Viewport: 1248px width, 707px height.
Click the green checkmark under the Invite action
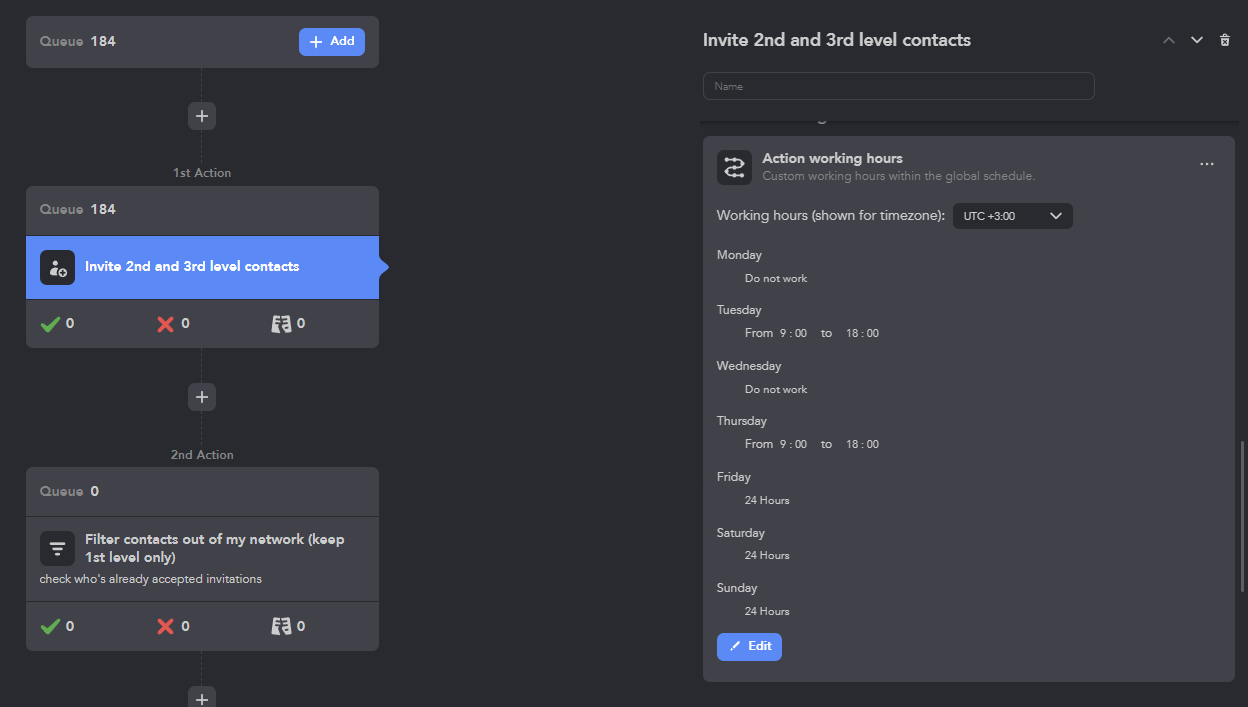51,324
